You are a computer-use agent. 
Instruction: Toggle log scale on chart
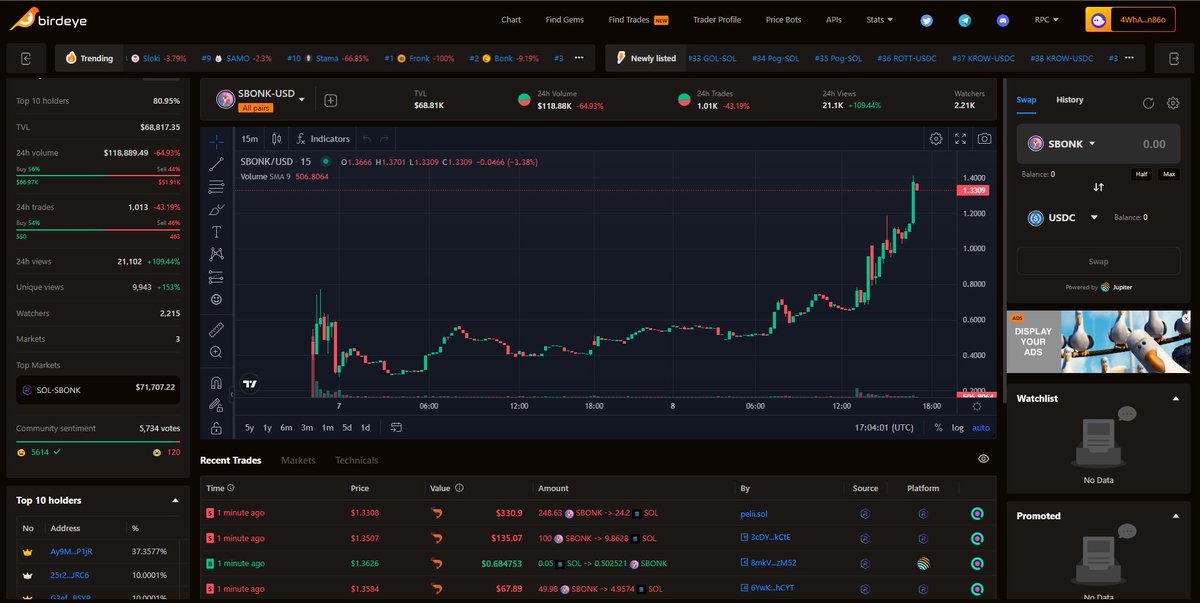pos(958,428)
